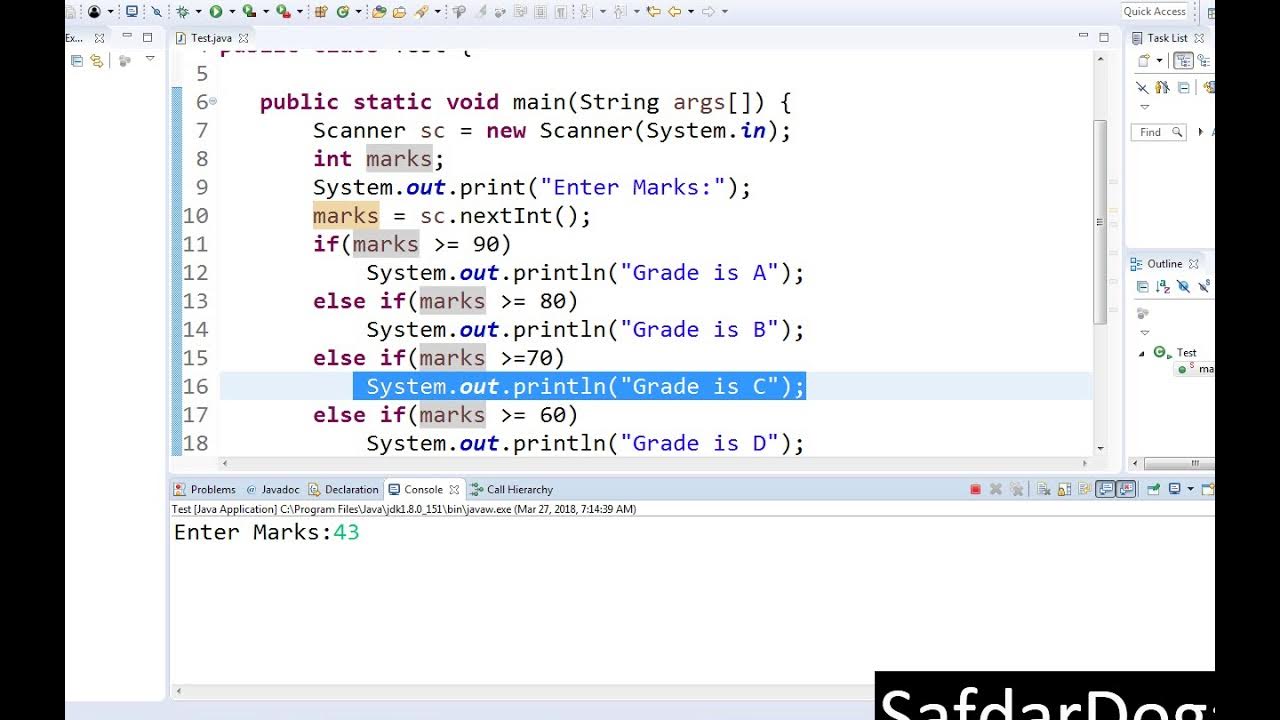Screen dimensions: 1280x720
Task: Click the Last Edit Location arrow icon
Action: tap(652, 12)
